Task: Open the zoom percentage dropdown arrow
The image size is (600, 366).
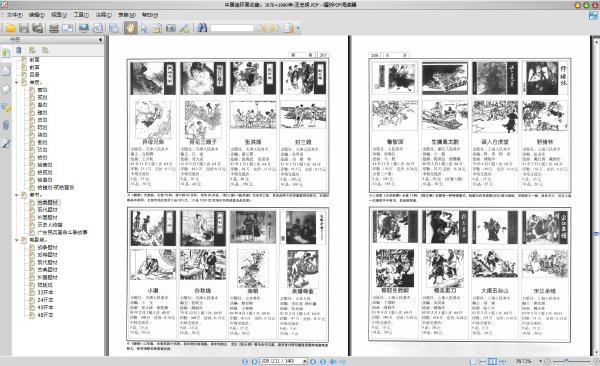Action: [540, 361]
